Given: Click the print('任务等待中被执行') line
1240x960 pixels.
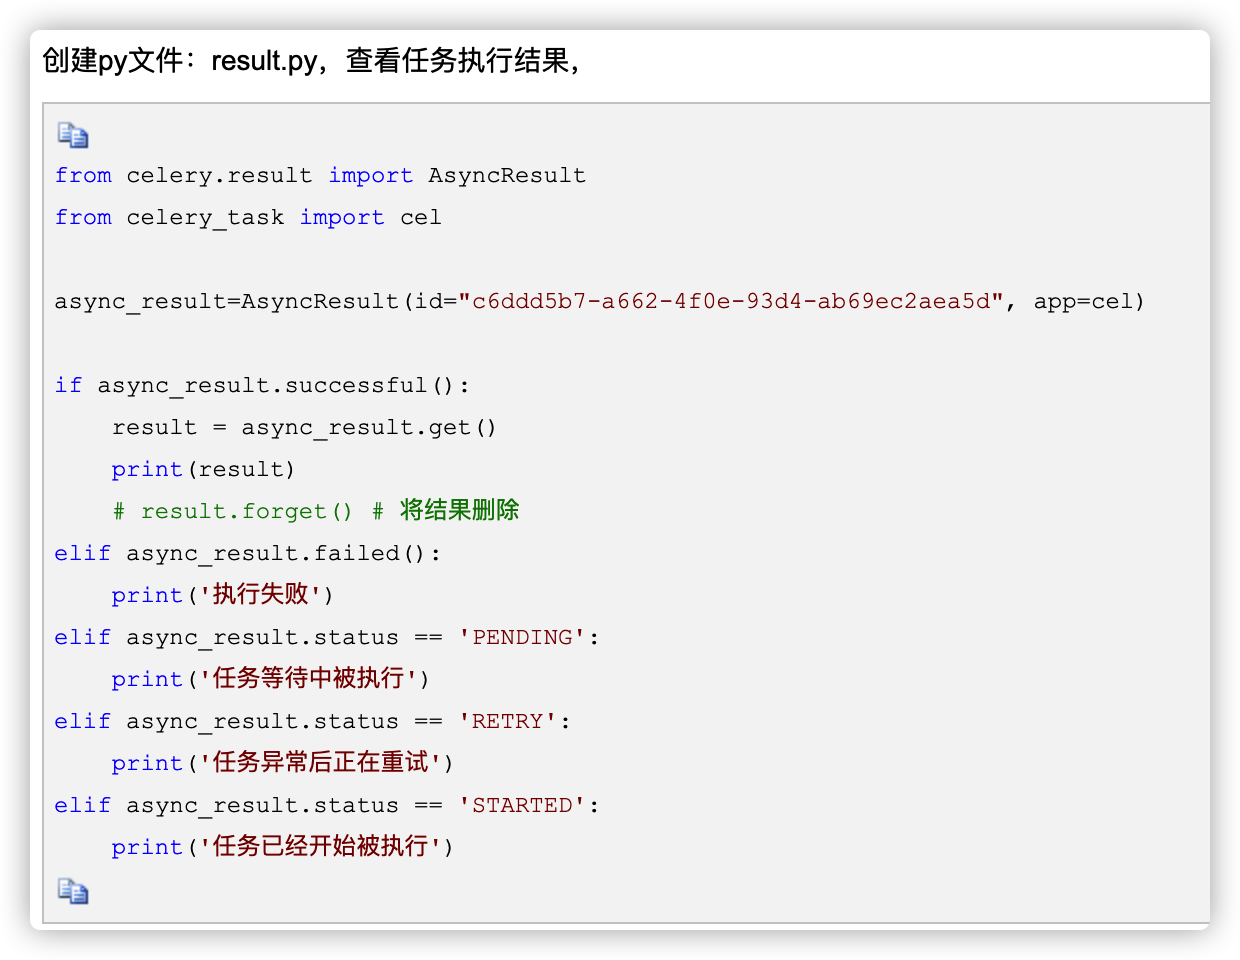Looking at the screenshot, I should point(270,679).
